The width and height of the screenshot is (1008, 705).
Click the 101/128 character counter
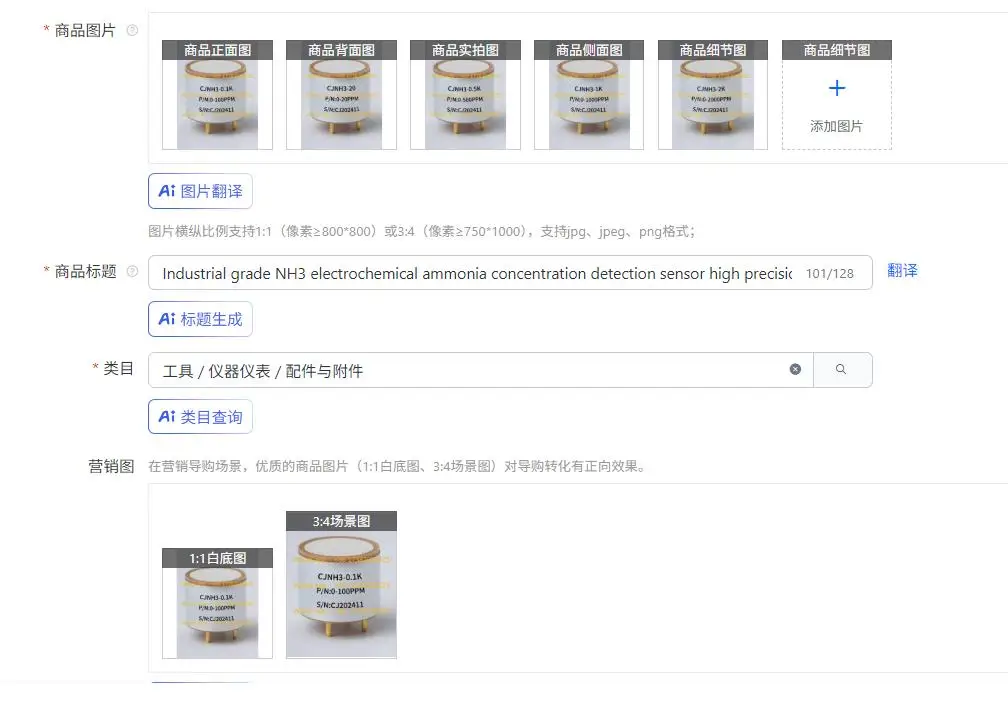[x=830, y=274]
